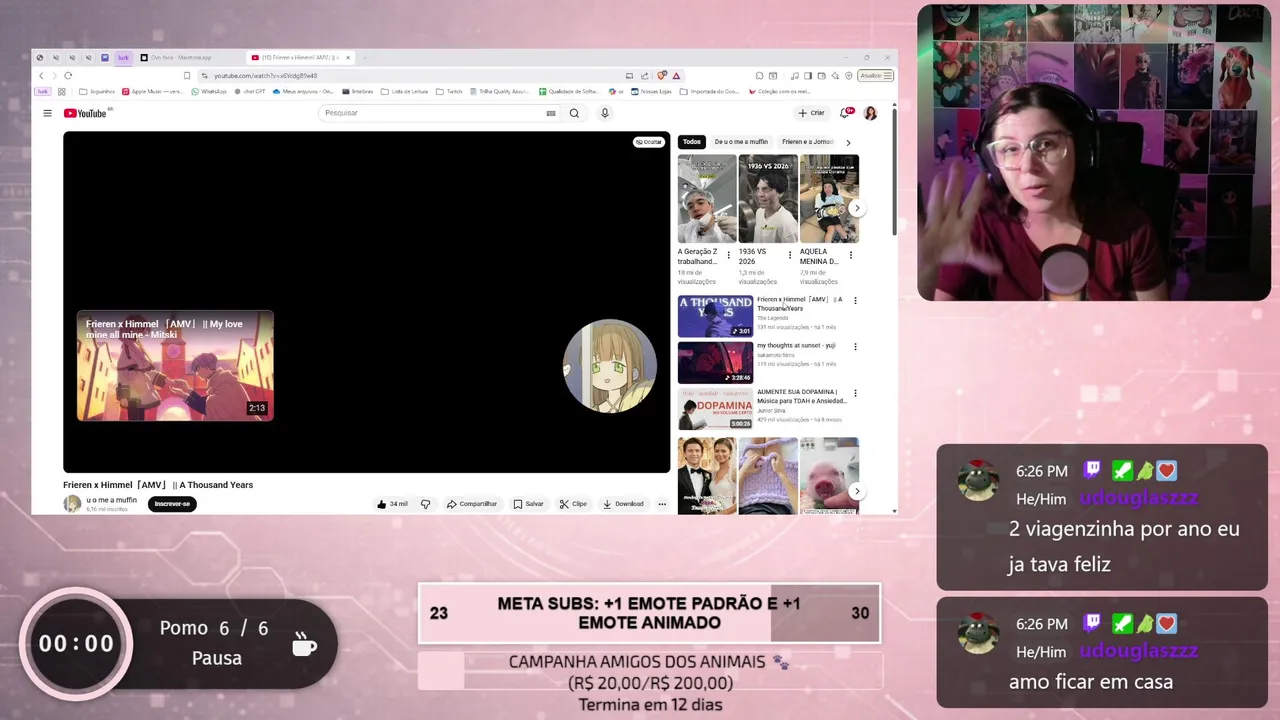The width and height of the screenshot is (1280, 720).
Task: Switch to the Ovo face browser tab
Action: tap(190, 57)
